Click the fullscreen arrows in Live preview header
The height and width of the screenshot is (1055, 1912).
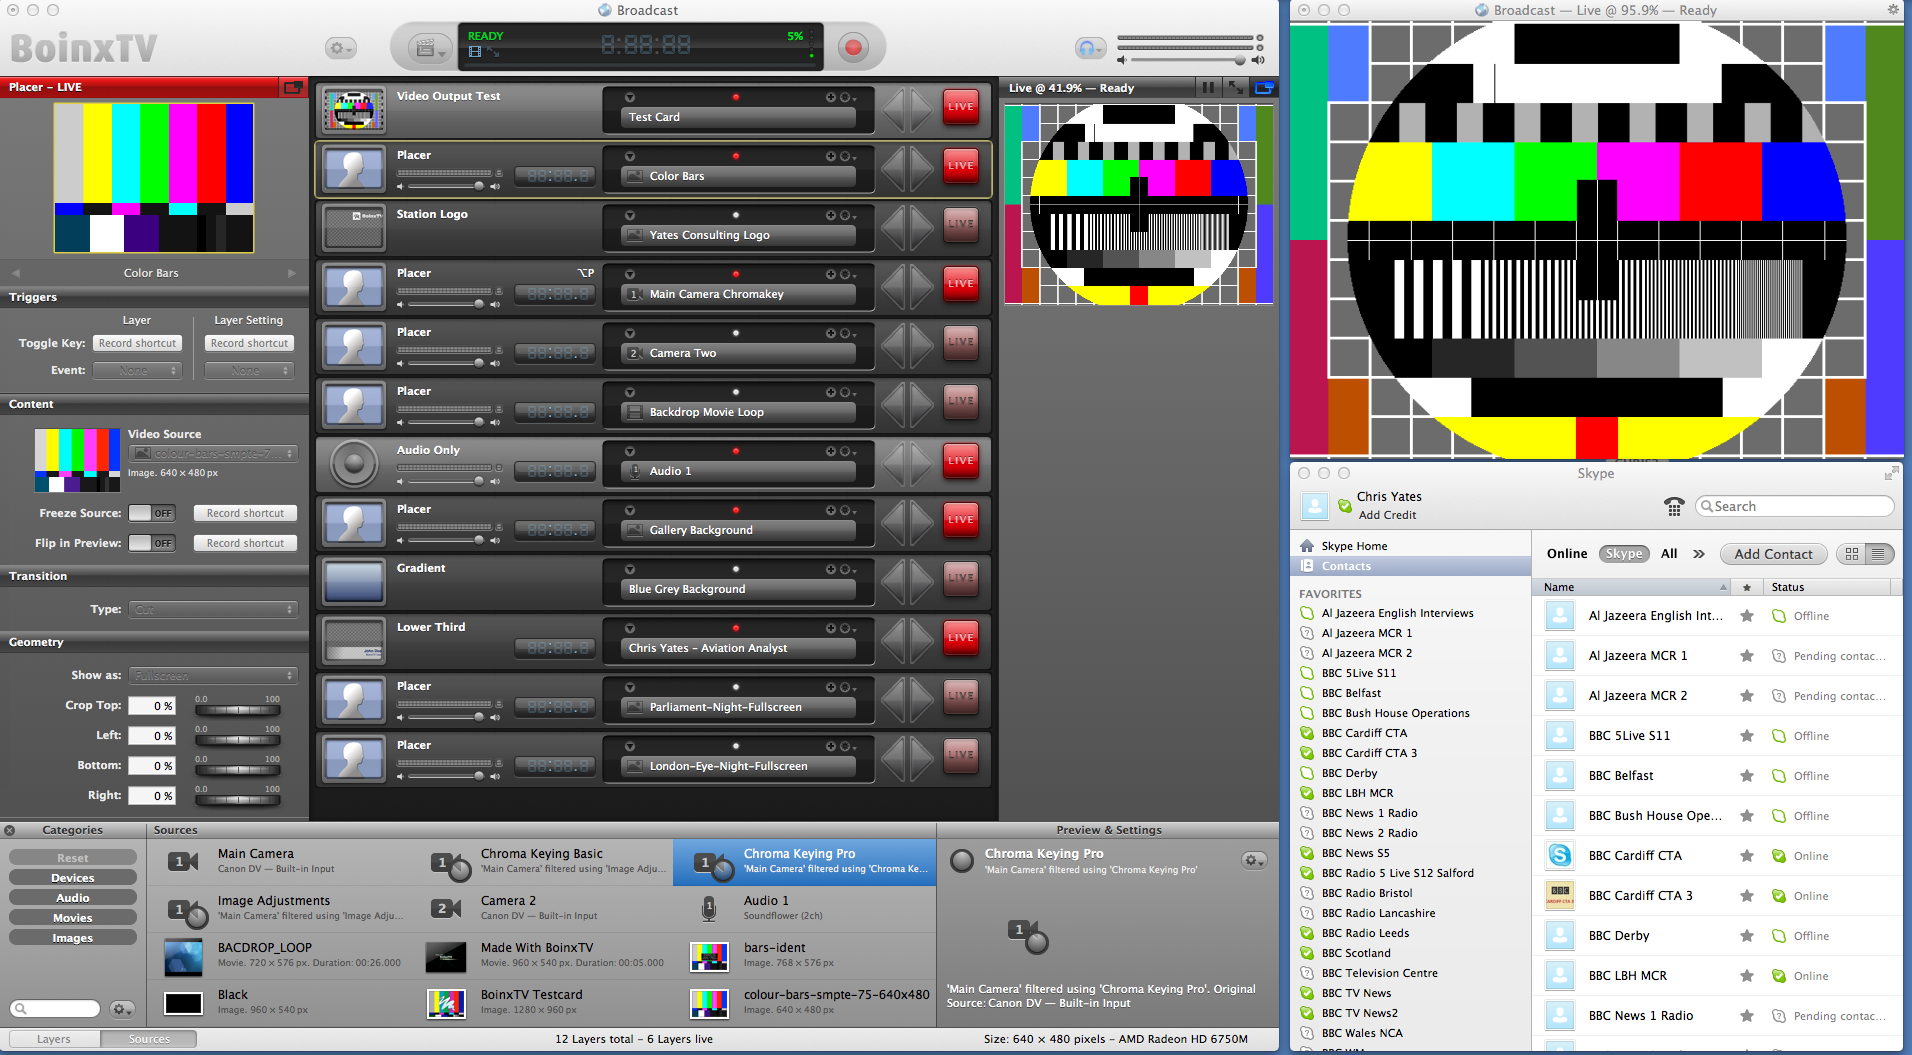click(1236, 88)
